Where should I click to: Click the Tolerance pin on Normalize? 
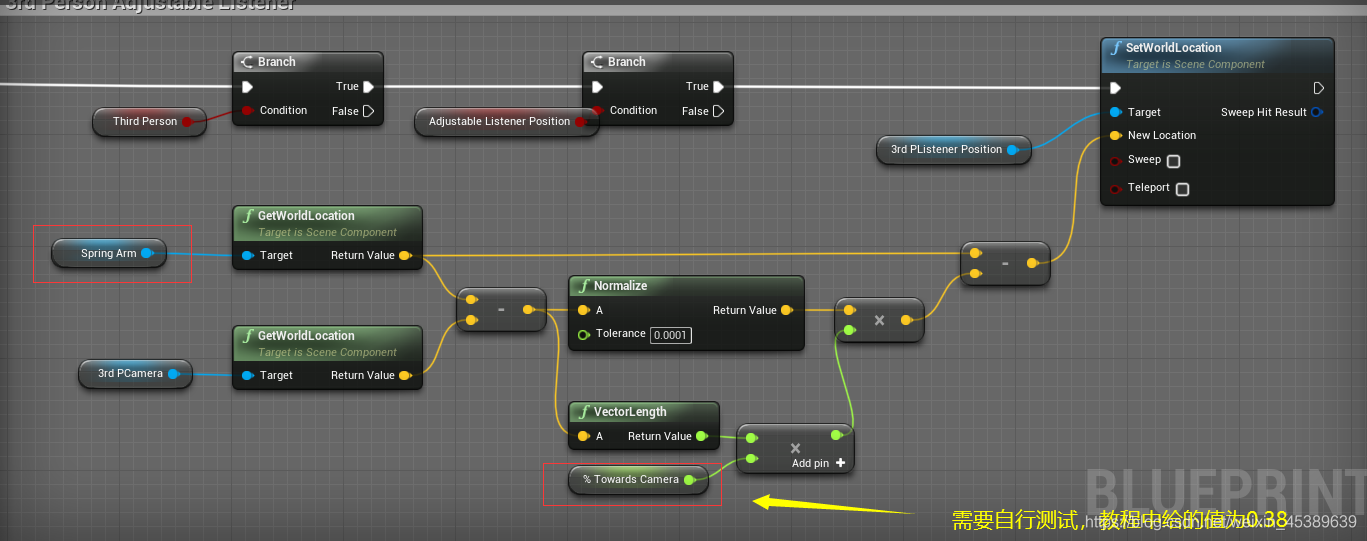pos(583,334)
